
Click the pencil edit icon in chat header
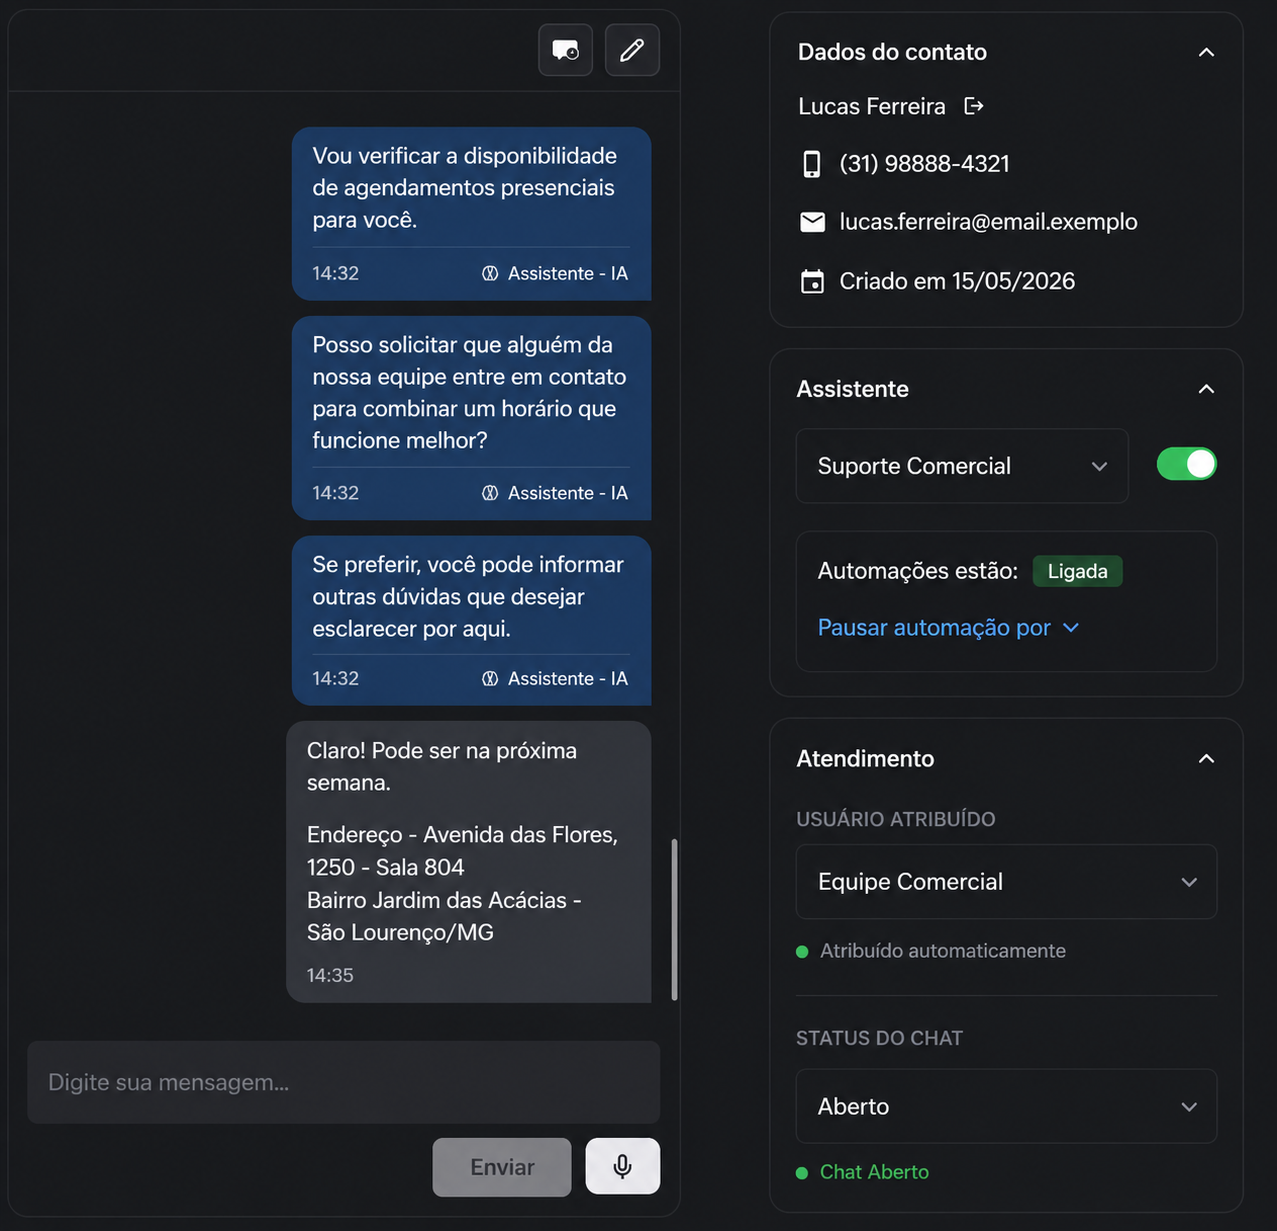tap(632, 50)
